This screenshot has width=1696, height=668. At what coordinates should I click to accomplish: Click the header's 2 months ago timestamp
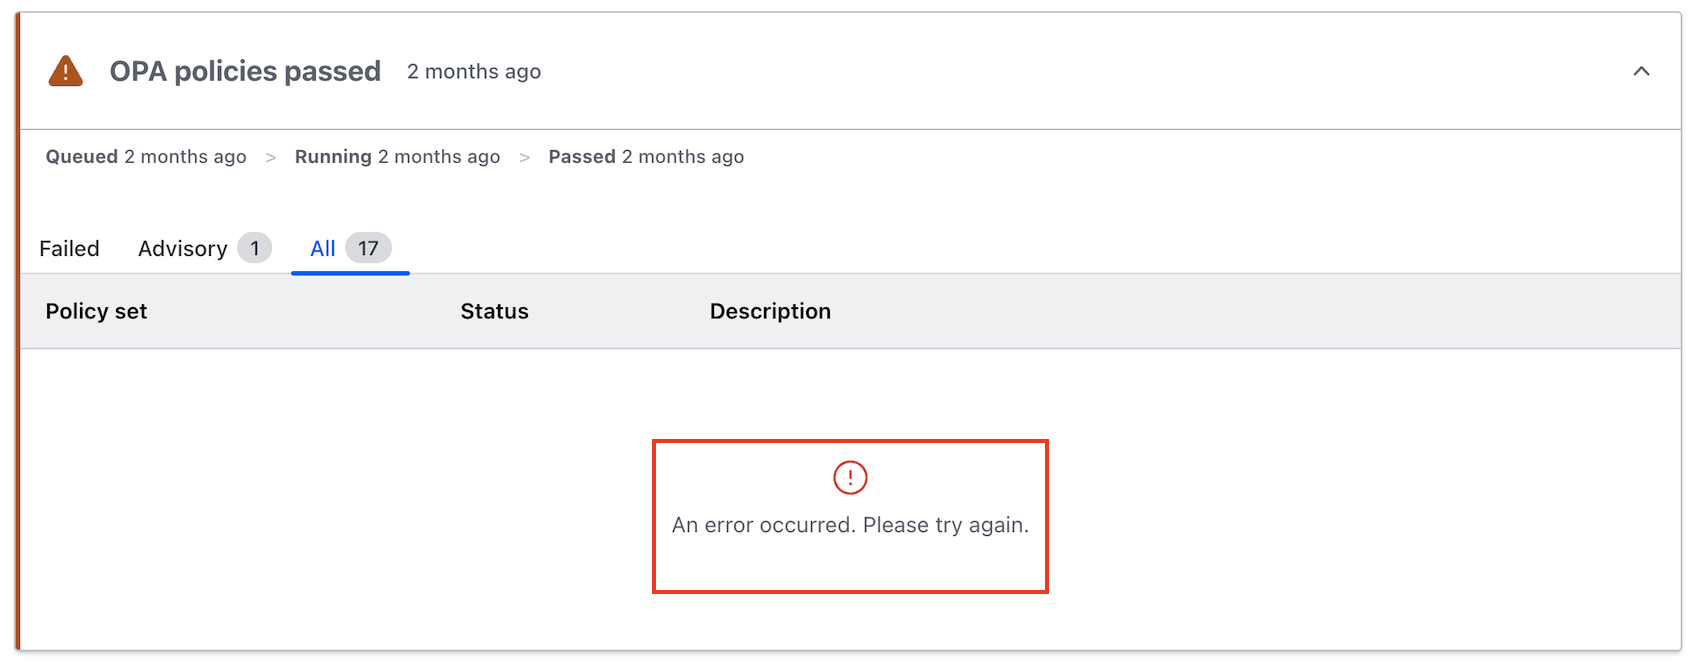click(x=474, y=72)
